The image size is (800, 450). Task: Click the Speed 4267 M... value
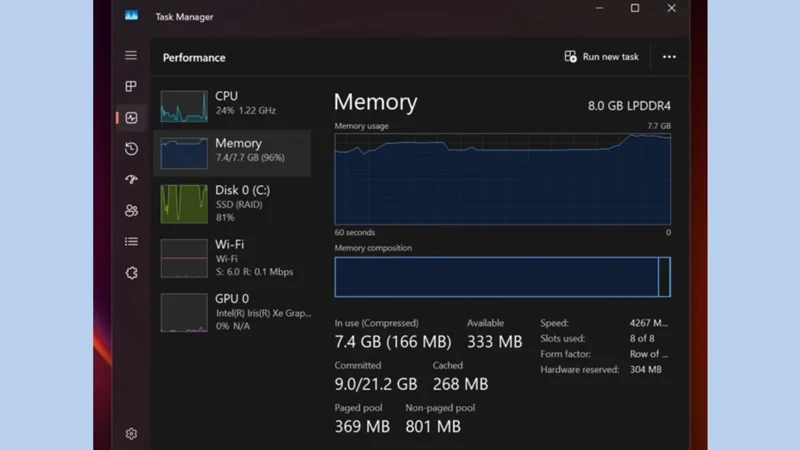pyautogui.click(x=648, y=323)
